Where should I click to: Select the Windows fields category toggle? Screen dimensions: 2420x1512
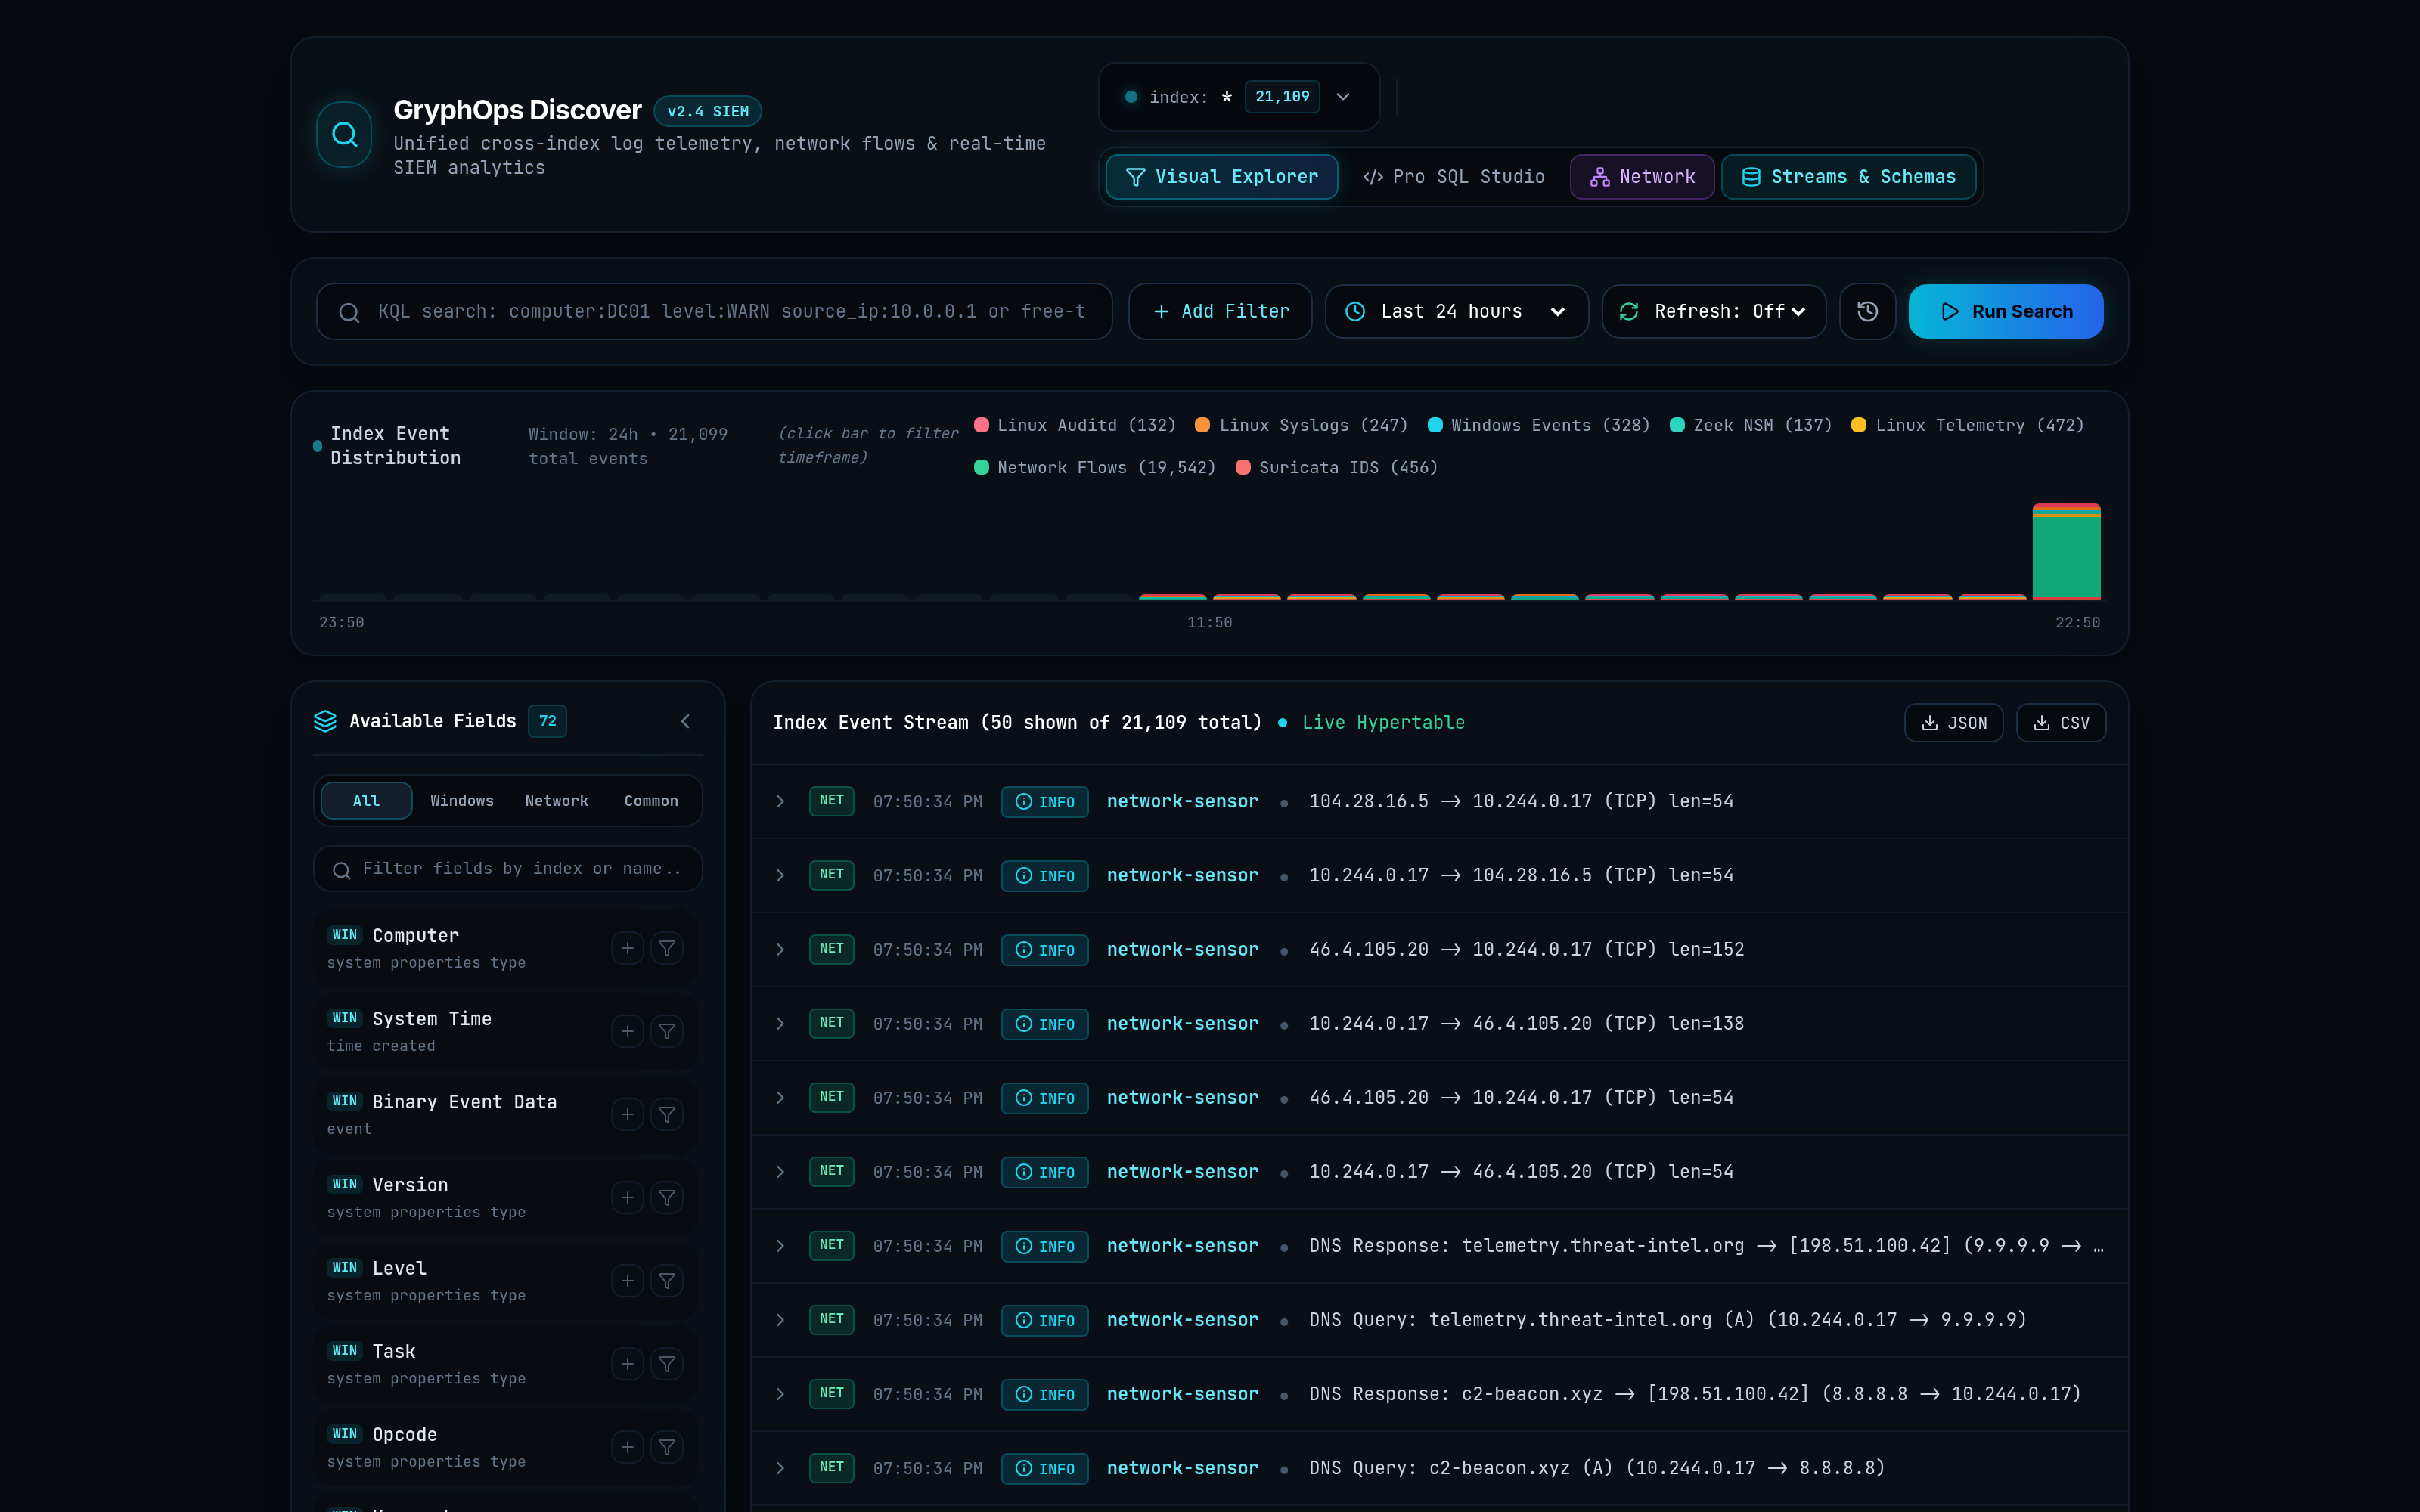[461, 801]
